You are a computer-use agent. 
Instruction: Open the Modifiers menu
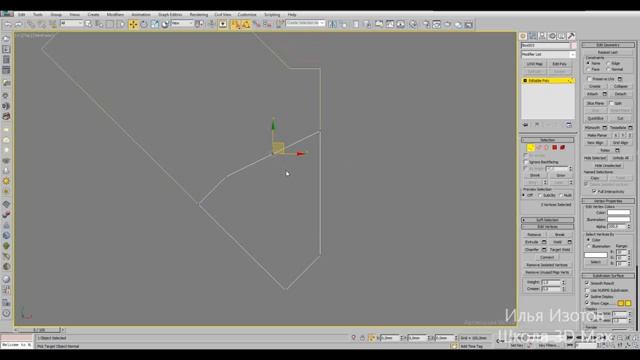[x=115, y=15]
